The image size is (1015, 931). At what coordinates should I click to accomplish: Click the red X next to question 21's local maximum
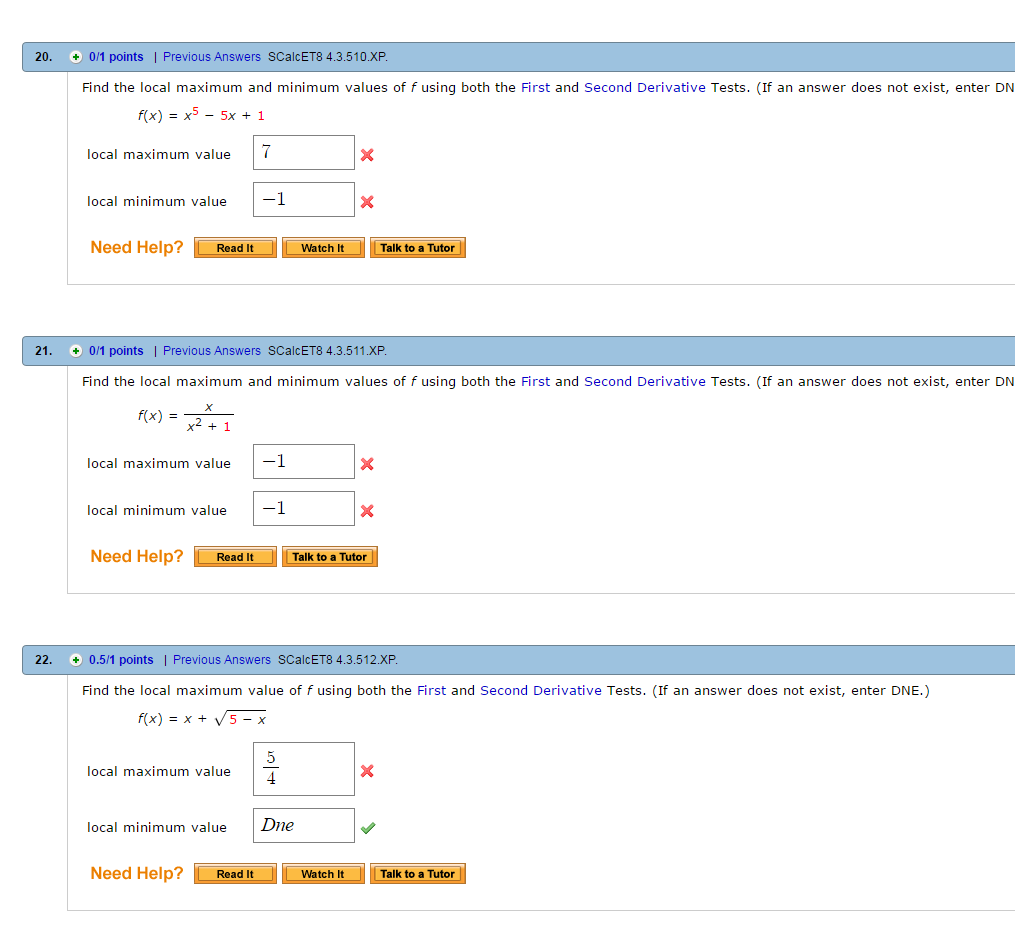coord(367,463)
